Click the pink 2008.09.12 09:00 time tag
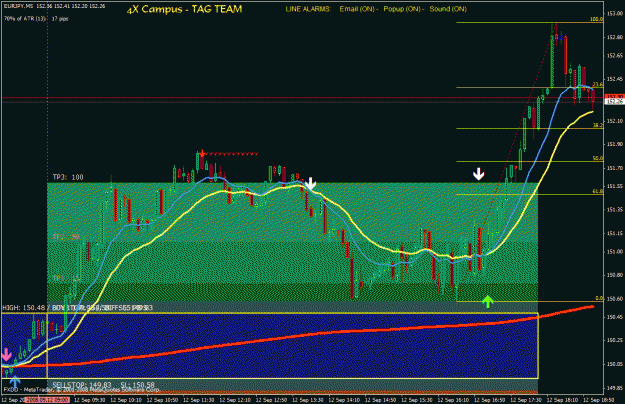 [x=47, y=400]
